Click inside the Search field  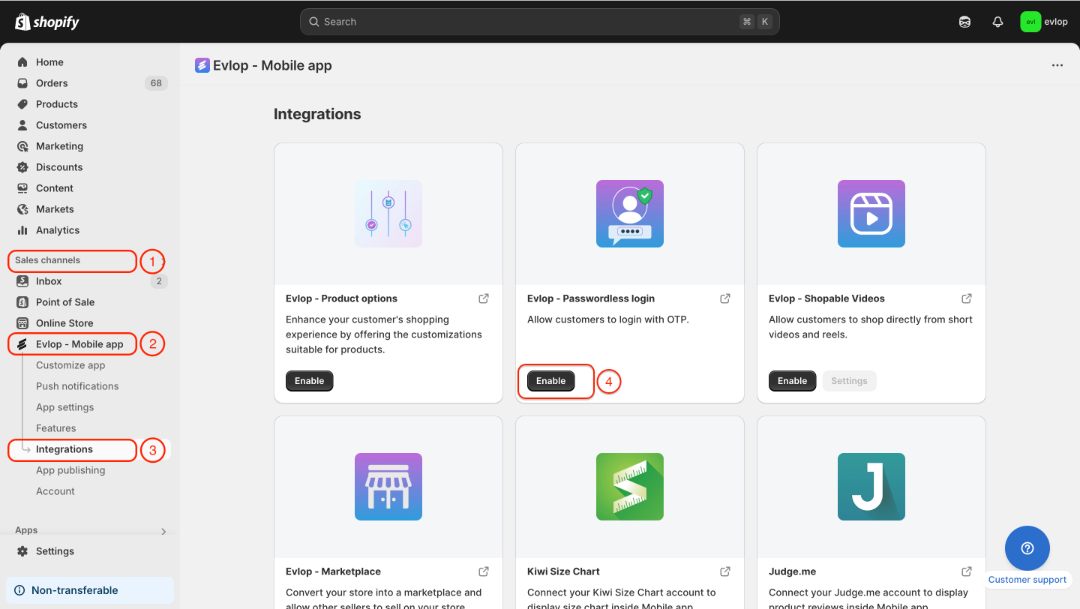[540, 21]
